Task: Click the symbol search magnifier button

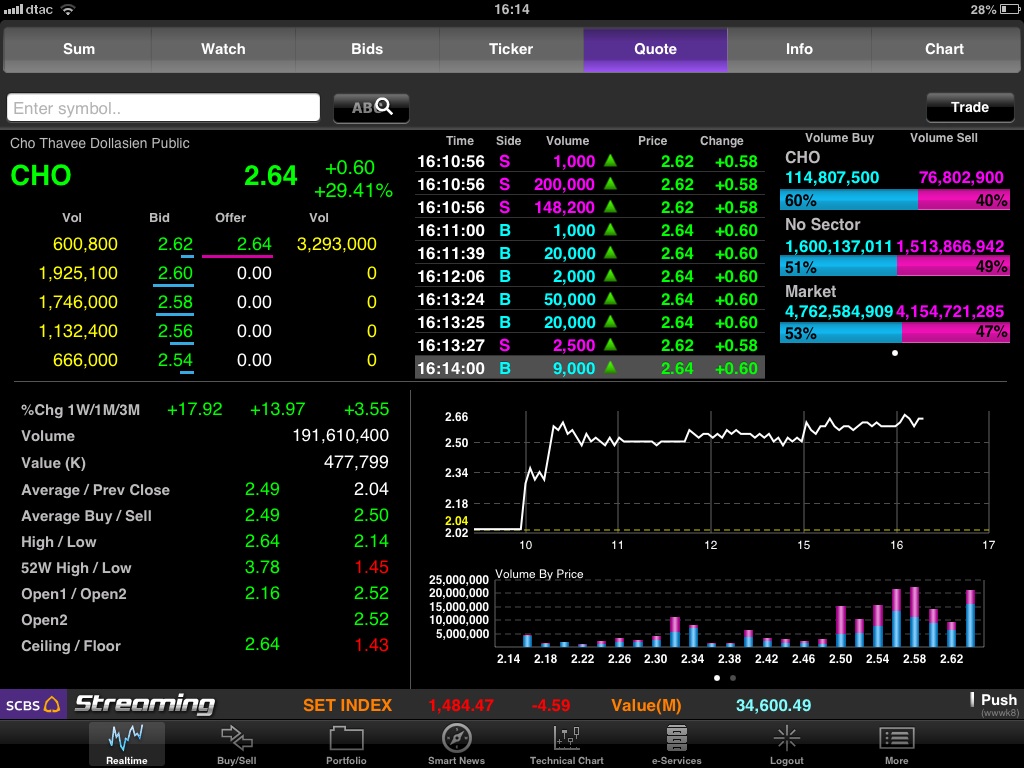Action: (x=371, y=108)
